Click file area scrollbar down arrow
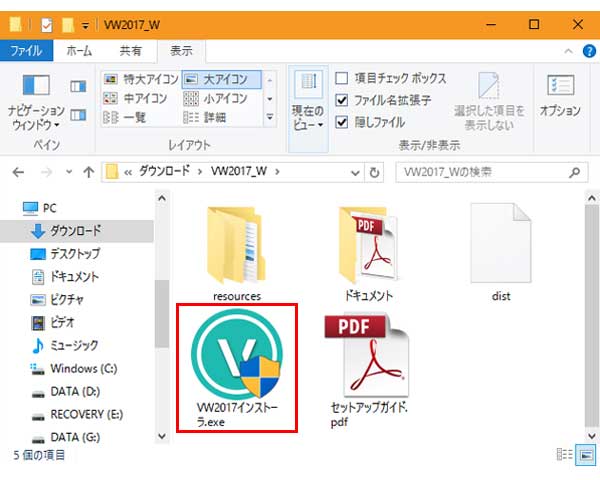This screenshot has width=600, height=480. 592,436
